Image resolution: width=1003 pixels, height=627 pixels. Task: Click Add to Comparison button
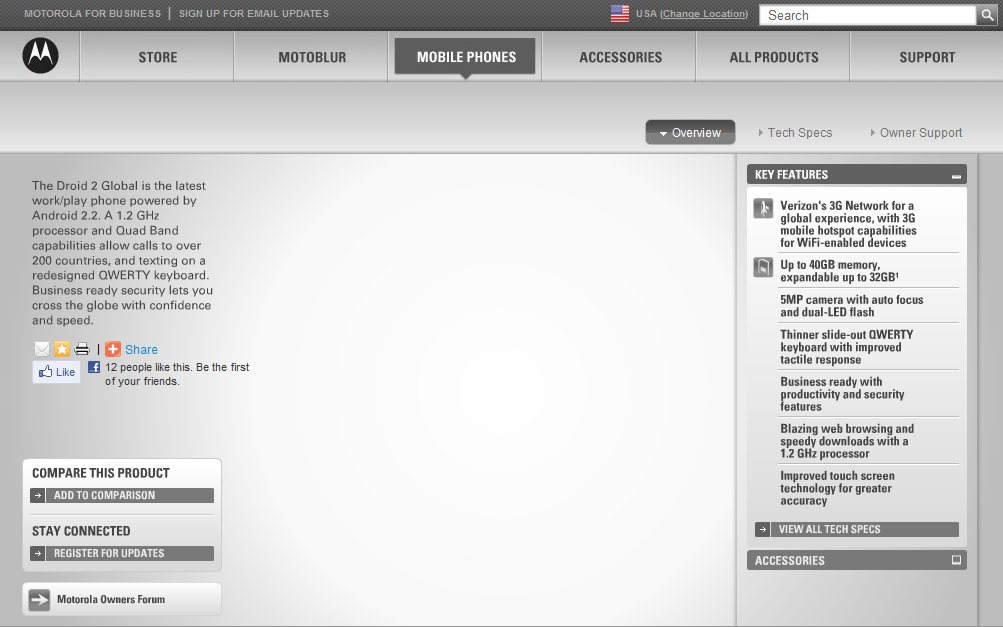tap(122, 495)
